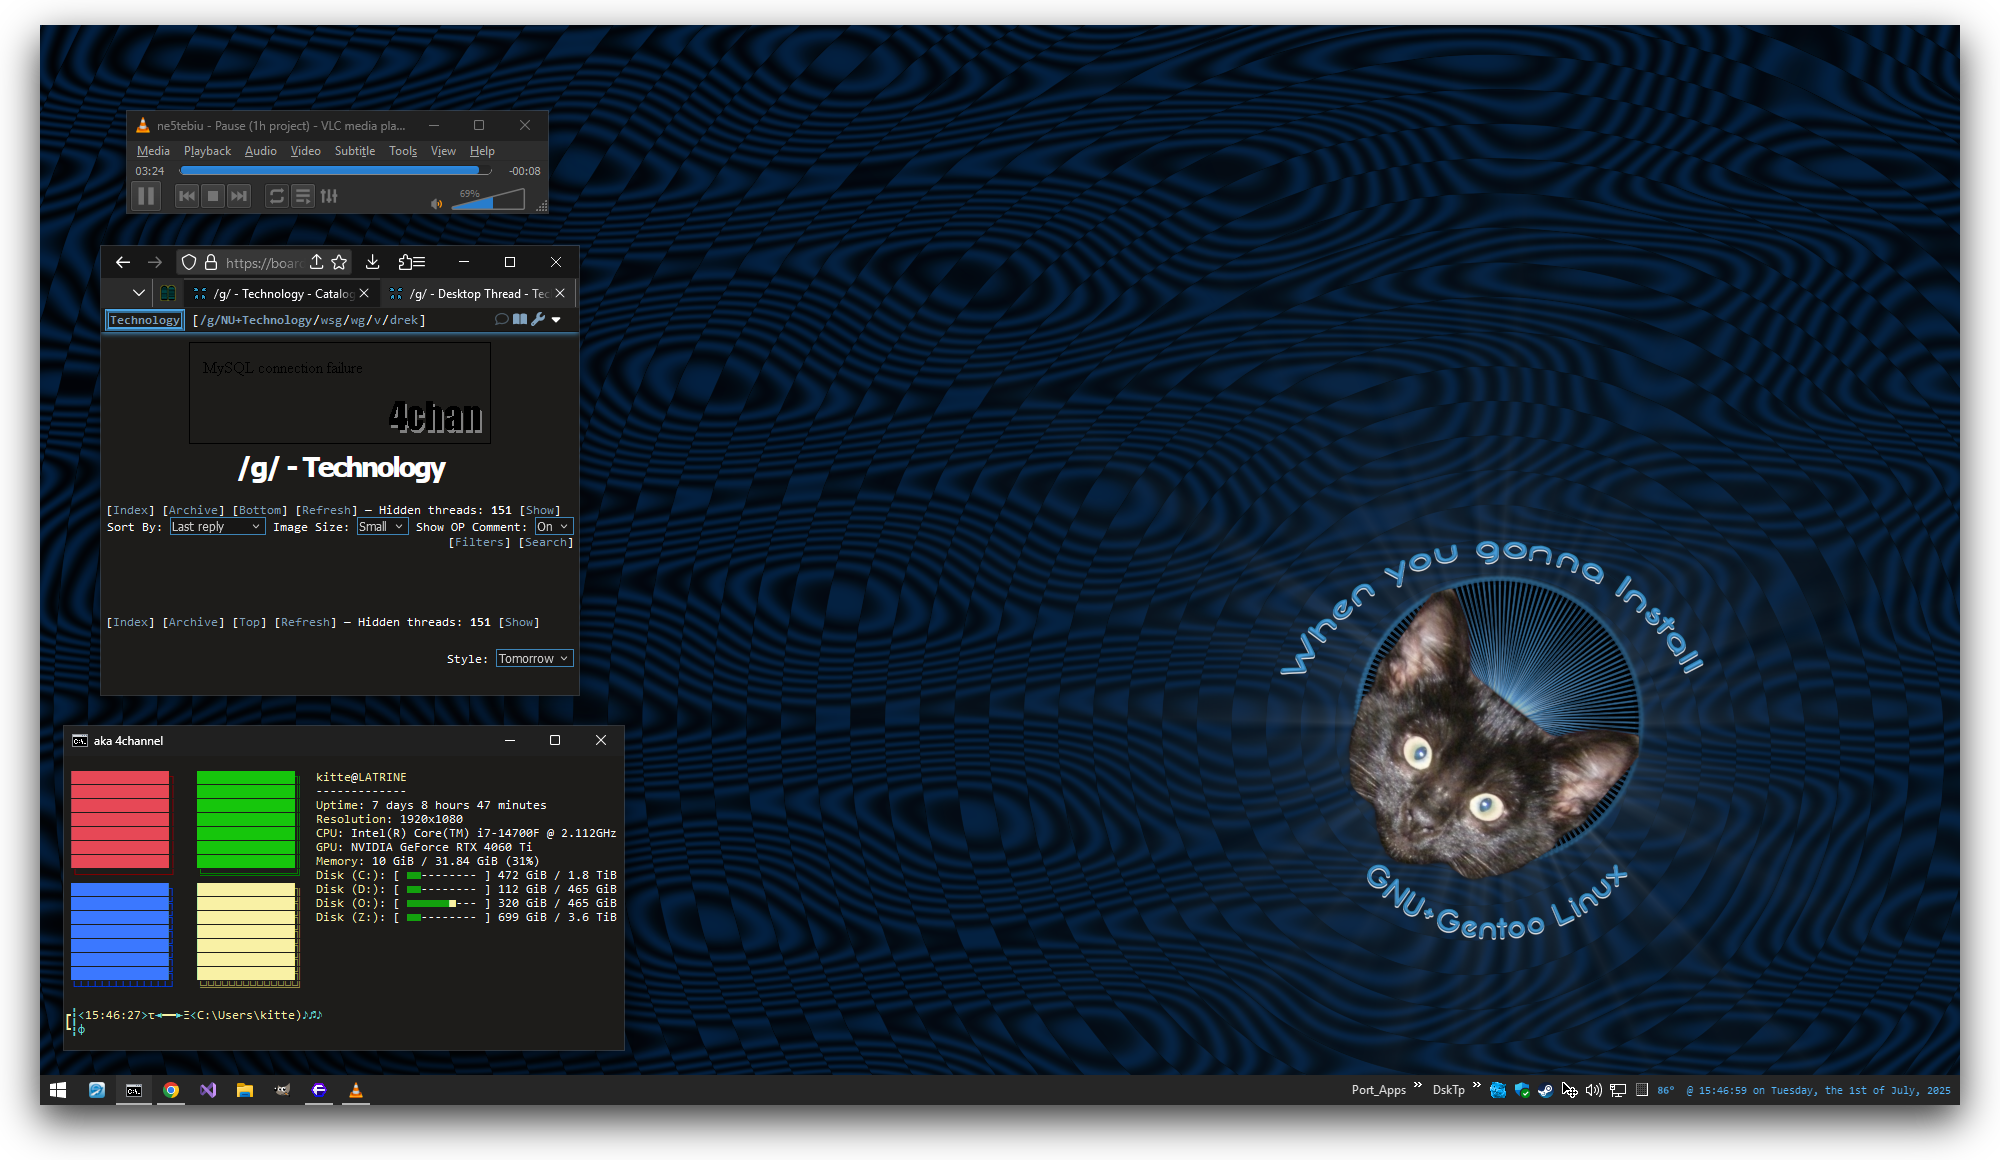This screenshot has height=1160, width=2000.
Task: Jump to [Bottom] of catalog
Action: (260, 510)
